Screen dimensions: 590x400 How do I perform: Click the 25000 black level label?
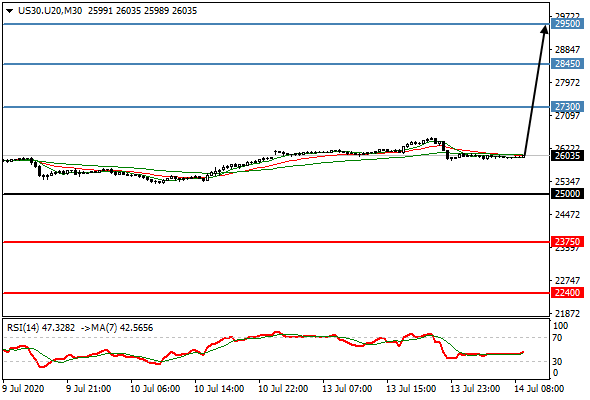point(567,194)
